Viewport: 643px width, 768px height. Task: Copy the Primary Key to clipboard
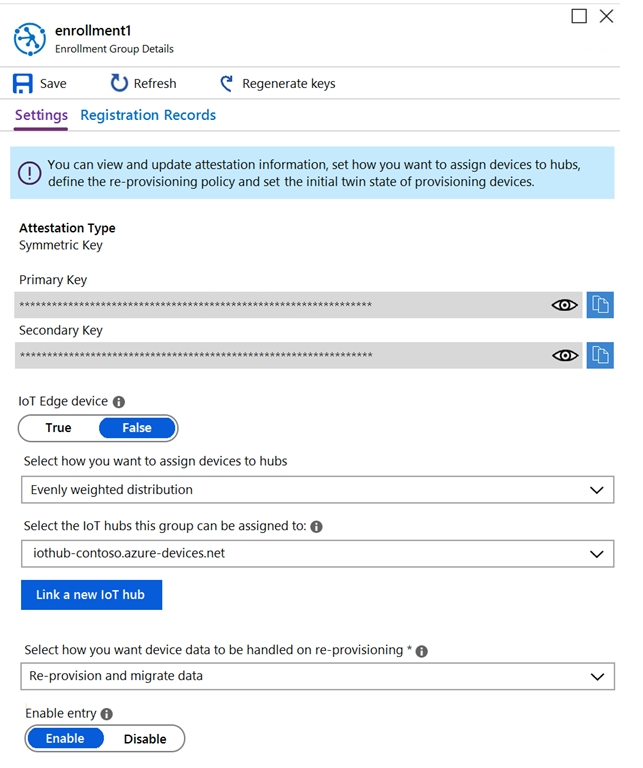pyautogui.click(x=600, y=305)
